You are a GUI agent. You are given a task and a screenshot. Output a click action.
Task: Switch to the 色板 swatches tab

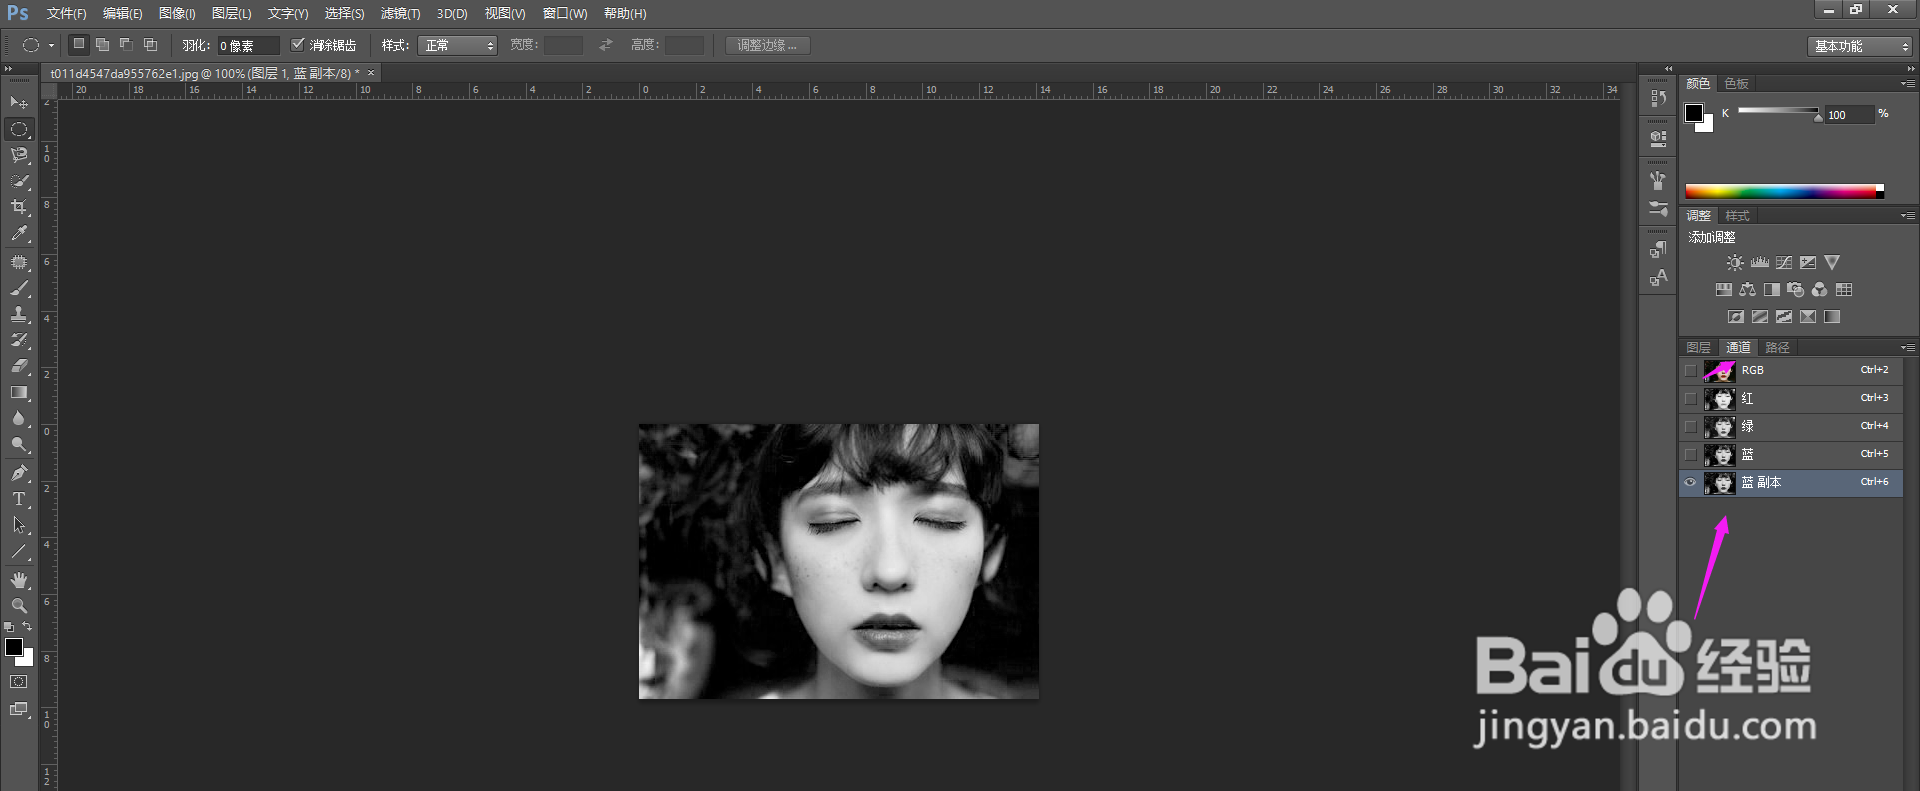[1737, 83]
